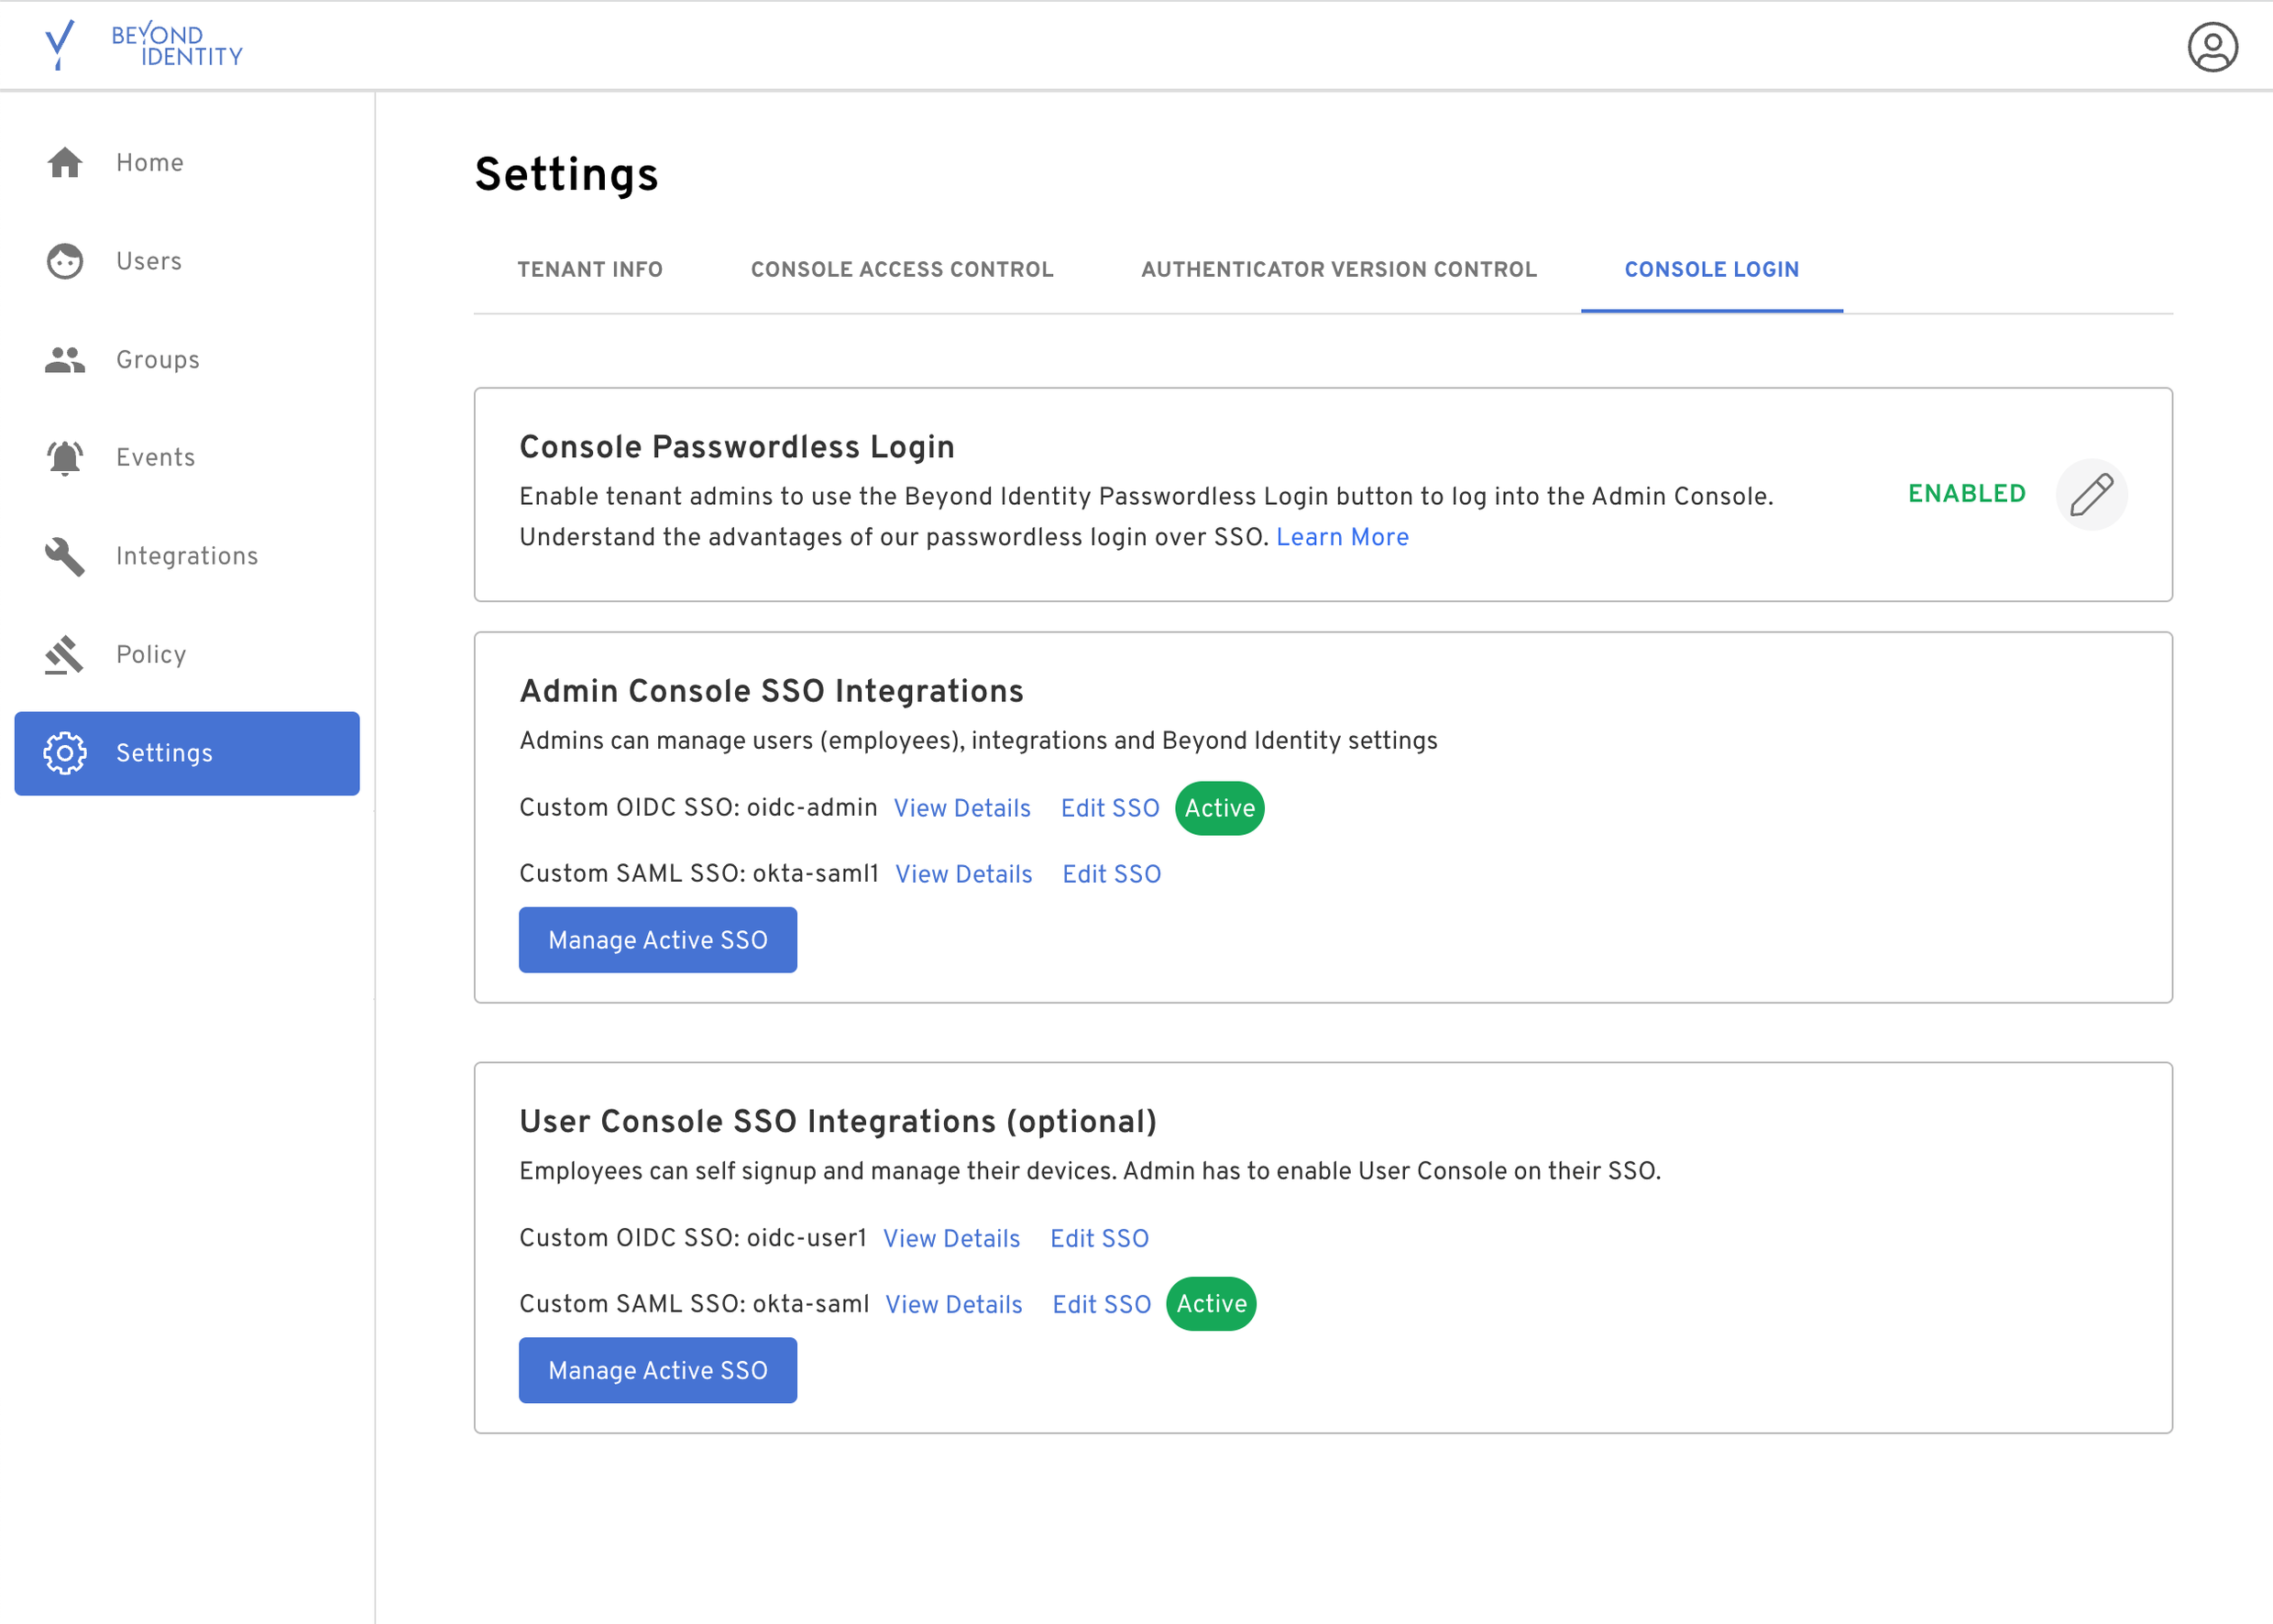Image resolution: width=2273 pixels, height=1624 pixels.
Task: Switch to the Tenant Info tab
Action: (590, 269)
